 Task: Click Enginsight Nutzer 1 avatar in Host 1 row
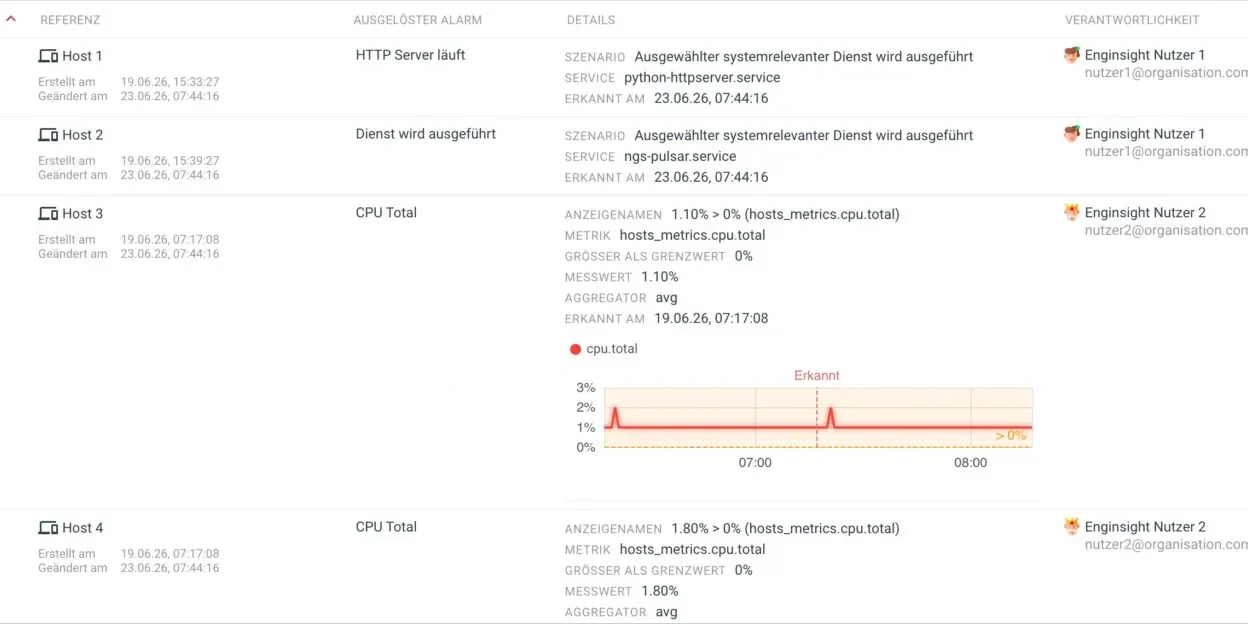coord(1072,55)
